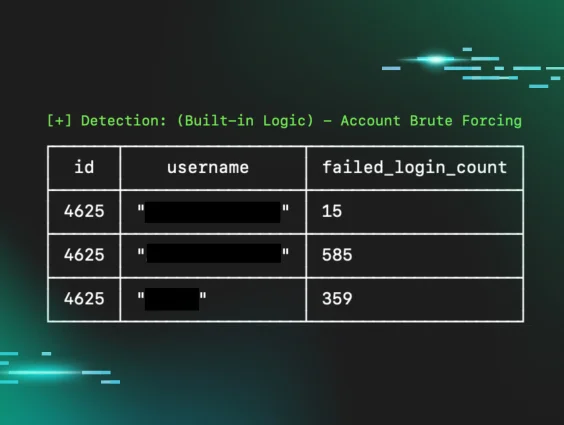Click the short redacted username in third row

point(172,299)
